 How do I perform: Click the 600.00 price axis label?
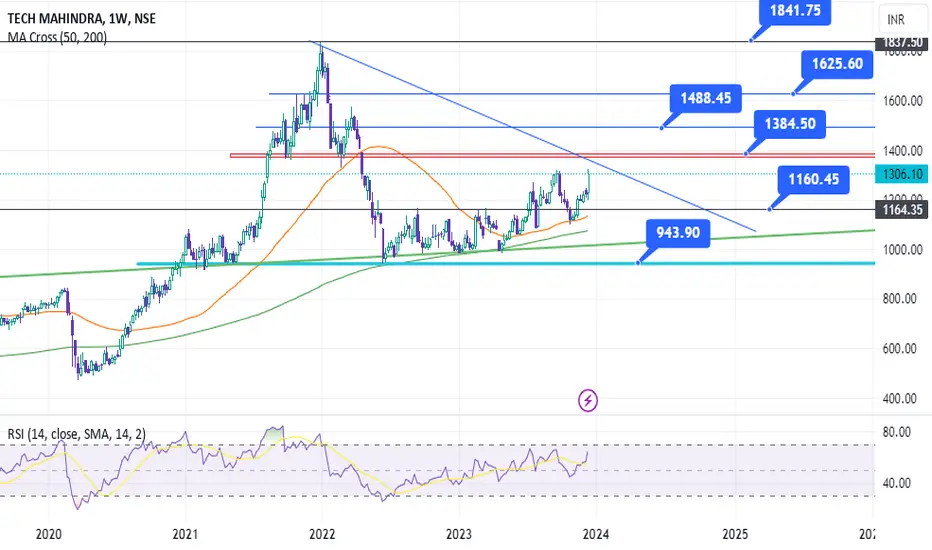[899, 348]
